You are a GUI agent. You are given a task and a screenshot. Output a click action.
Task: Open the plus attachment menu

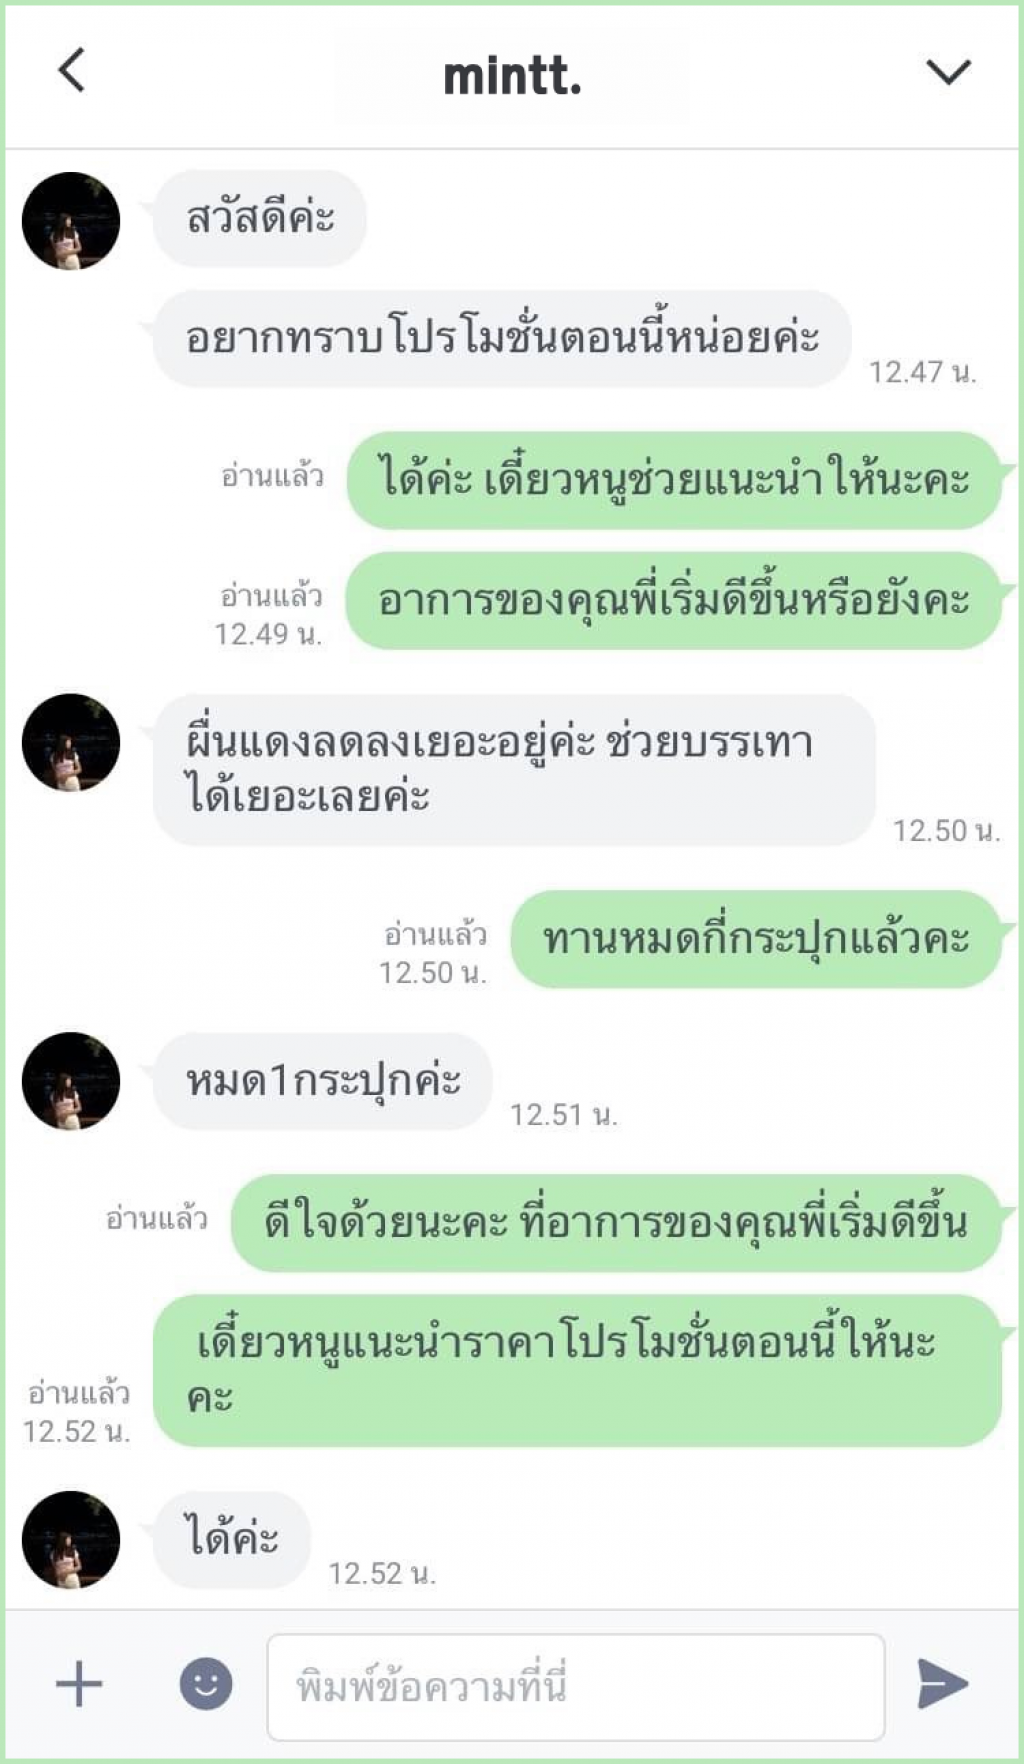point(79,1684)
